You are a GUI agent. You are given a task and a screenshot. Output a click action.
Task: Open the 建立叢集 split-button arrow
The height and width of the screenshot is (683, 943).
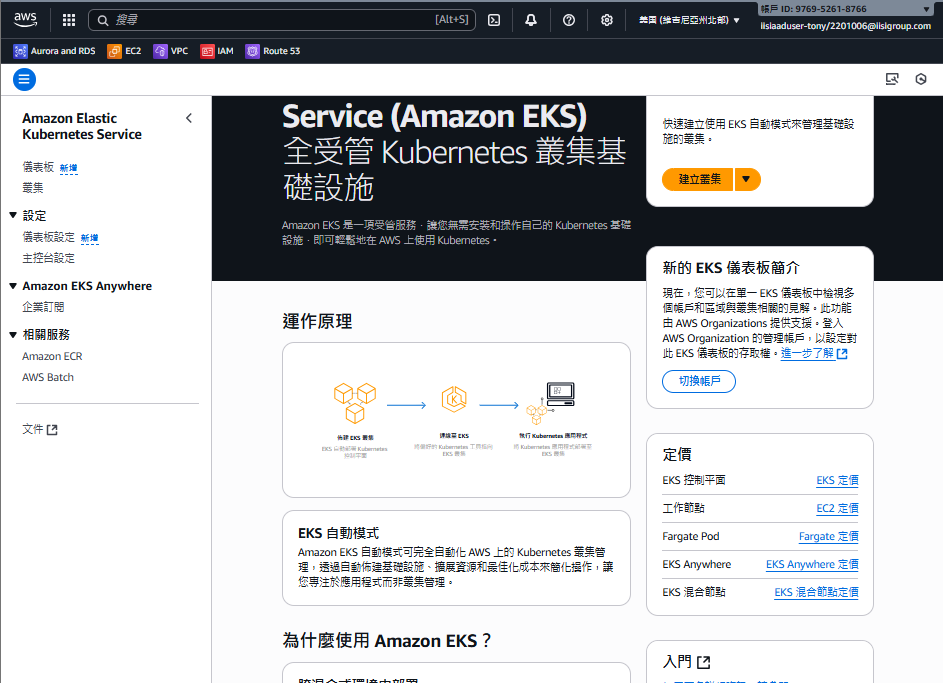click(x=747, y=179)
